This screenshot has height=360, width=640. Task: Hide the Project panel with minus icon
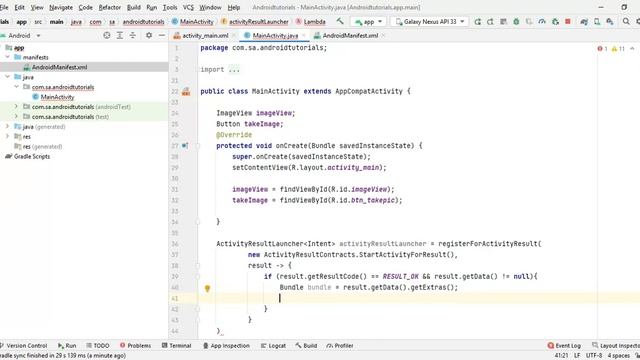coord(162,36)
